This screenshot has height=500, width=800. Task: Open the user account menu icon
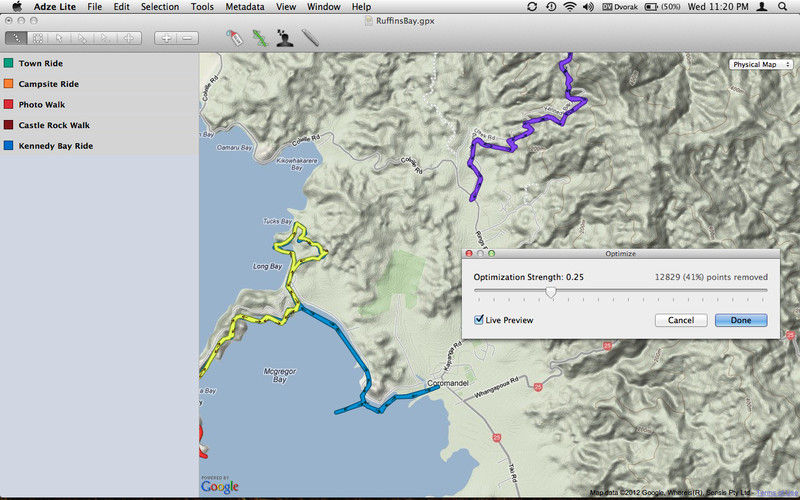[x=762, y=7]
